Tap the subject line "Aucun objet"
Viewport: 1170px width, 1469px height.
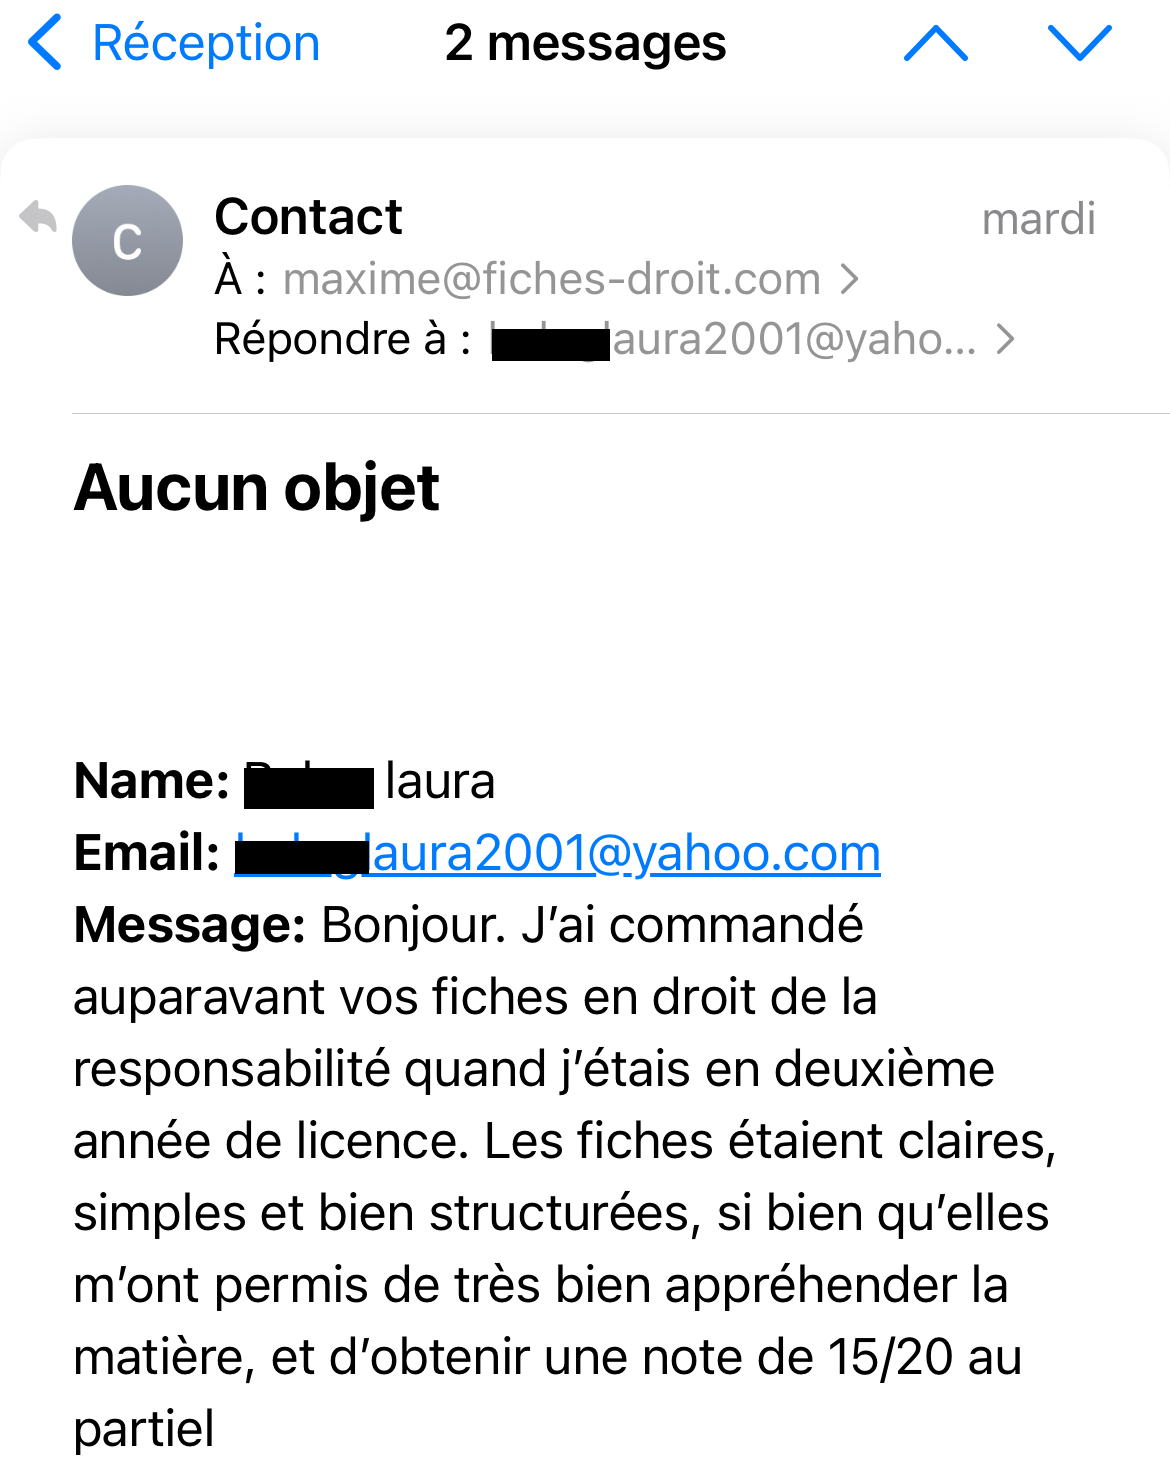coord(257,488)
